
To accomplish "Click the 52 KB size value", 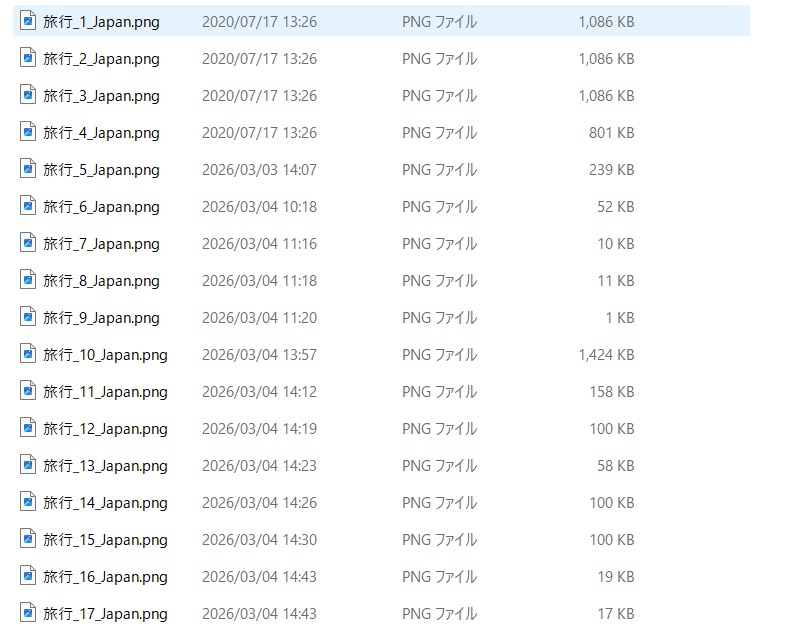I will click(616, 207).
